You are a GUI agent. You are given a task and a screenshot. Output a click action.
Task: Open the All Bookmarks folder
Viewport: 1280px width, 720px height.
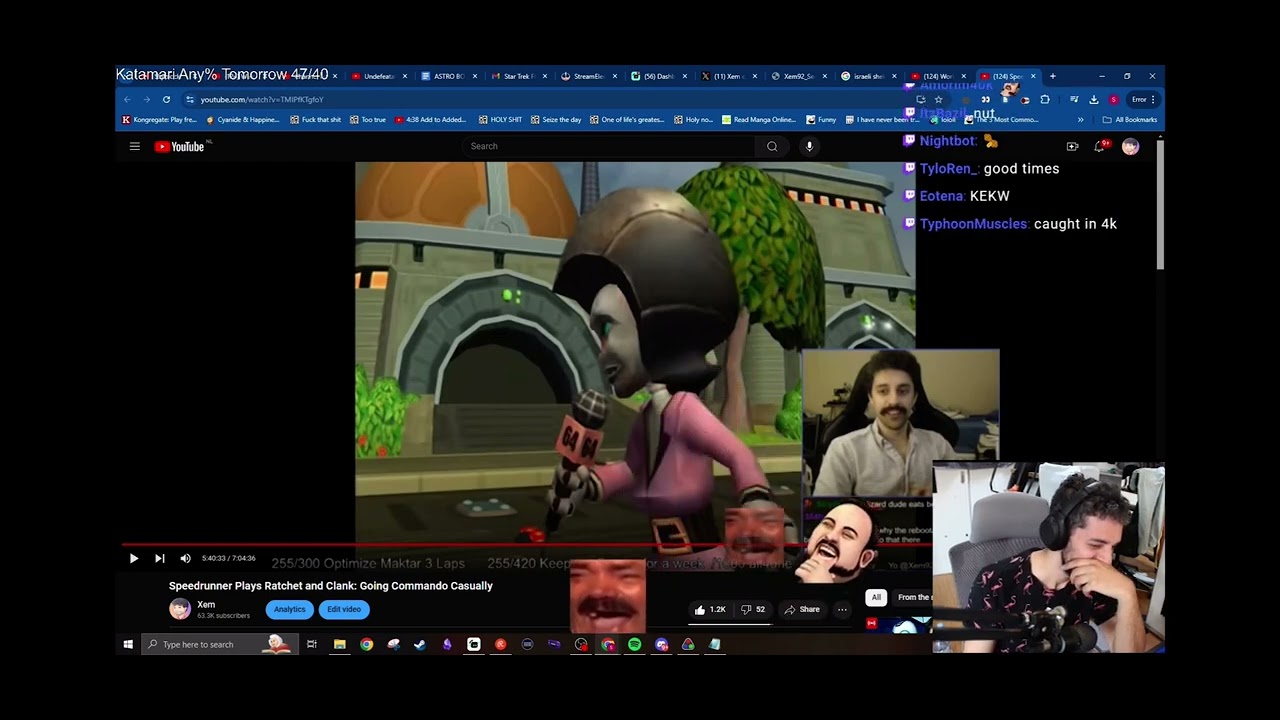coord(1130,119)
